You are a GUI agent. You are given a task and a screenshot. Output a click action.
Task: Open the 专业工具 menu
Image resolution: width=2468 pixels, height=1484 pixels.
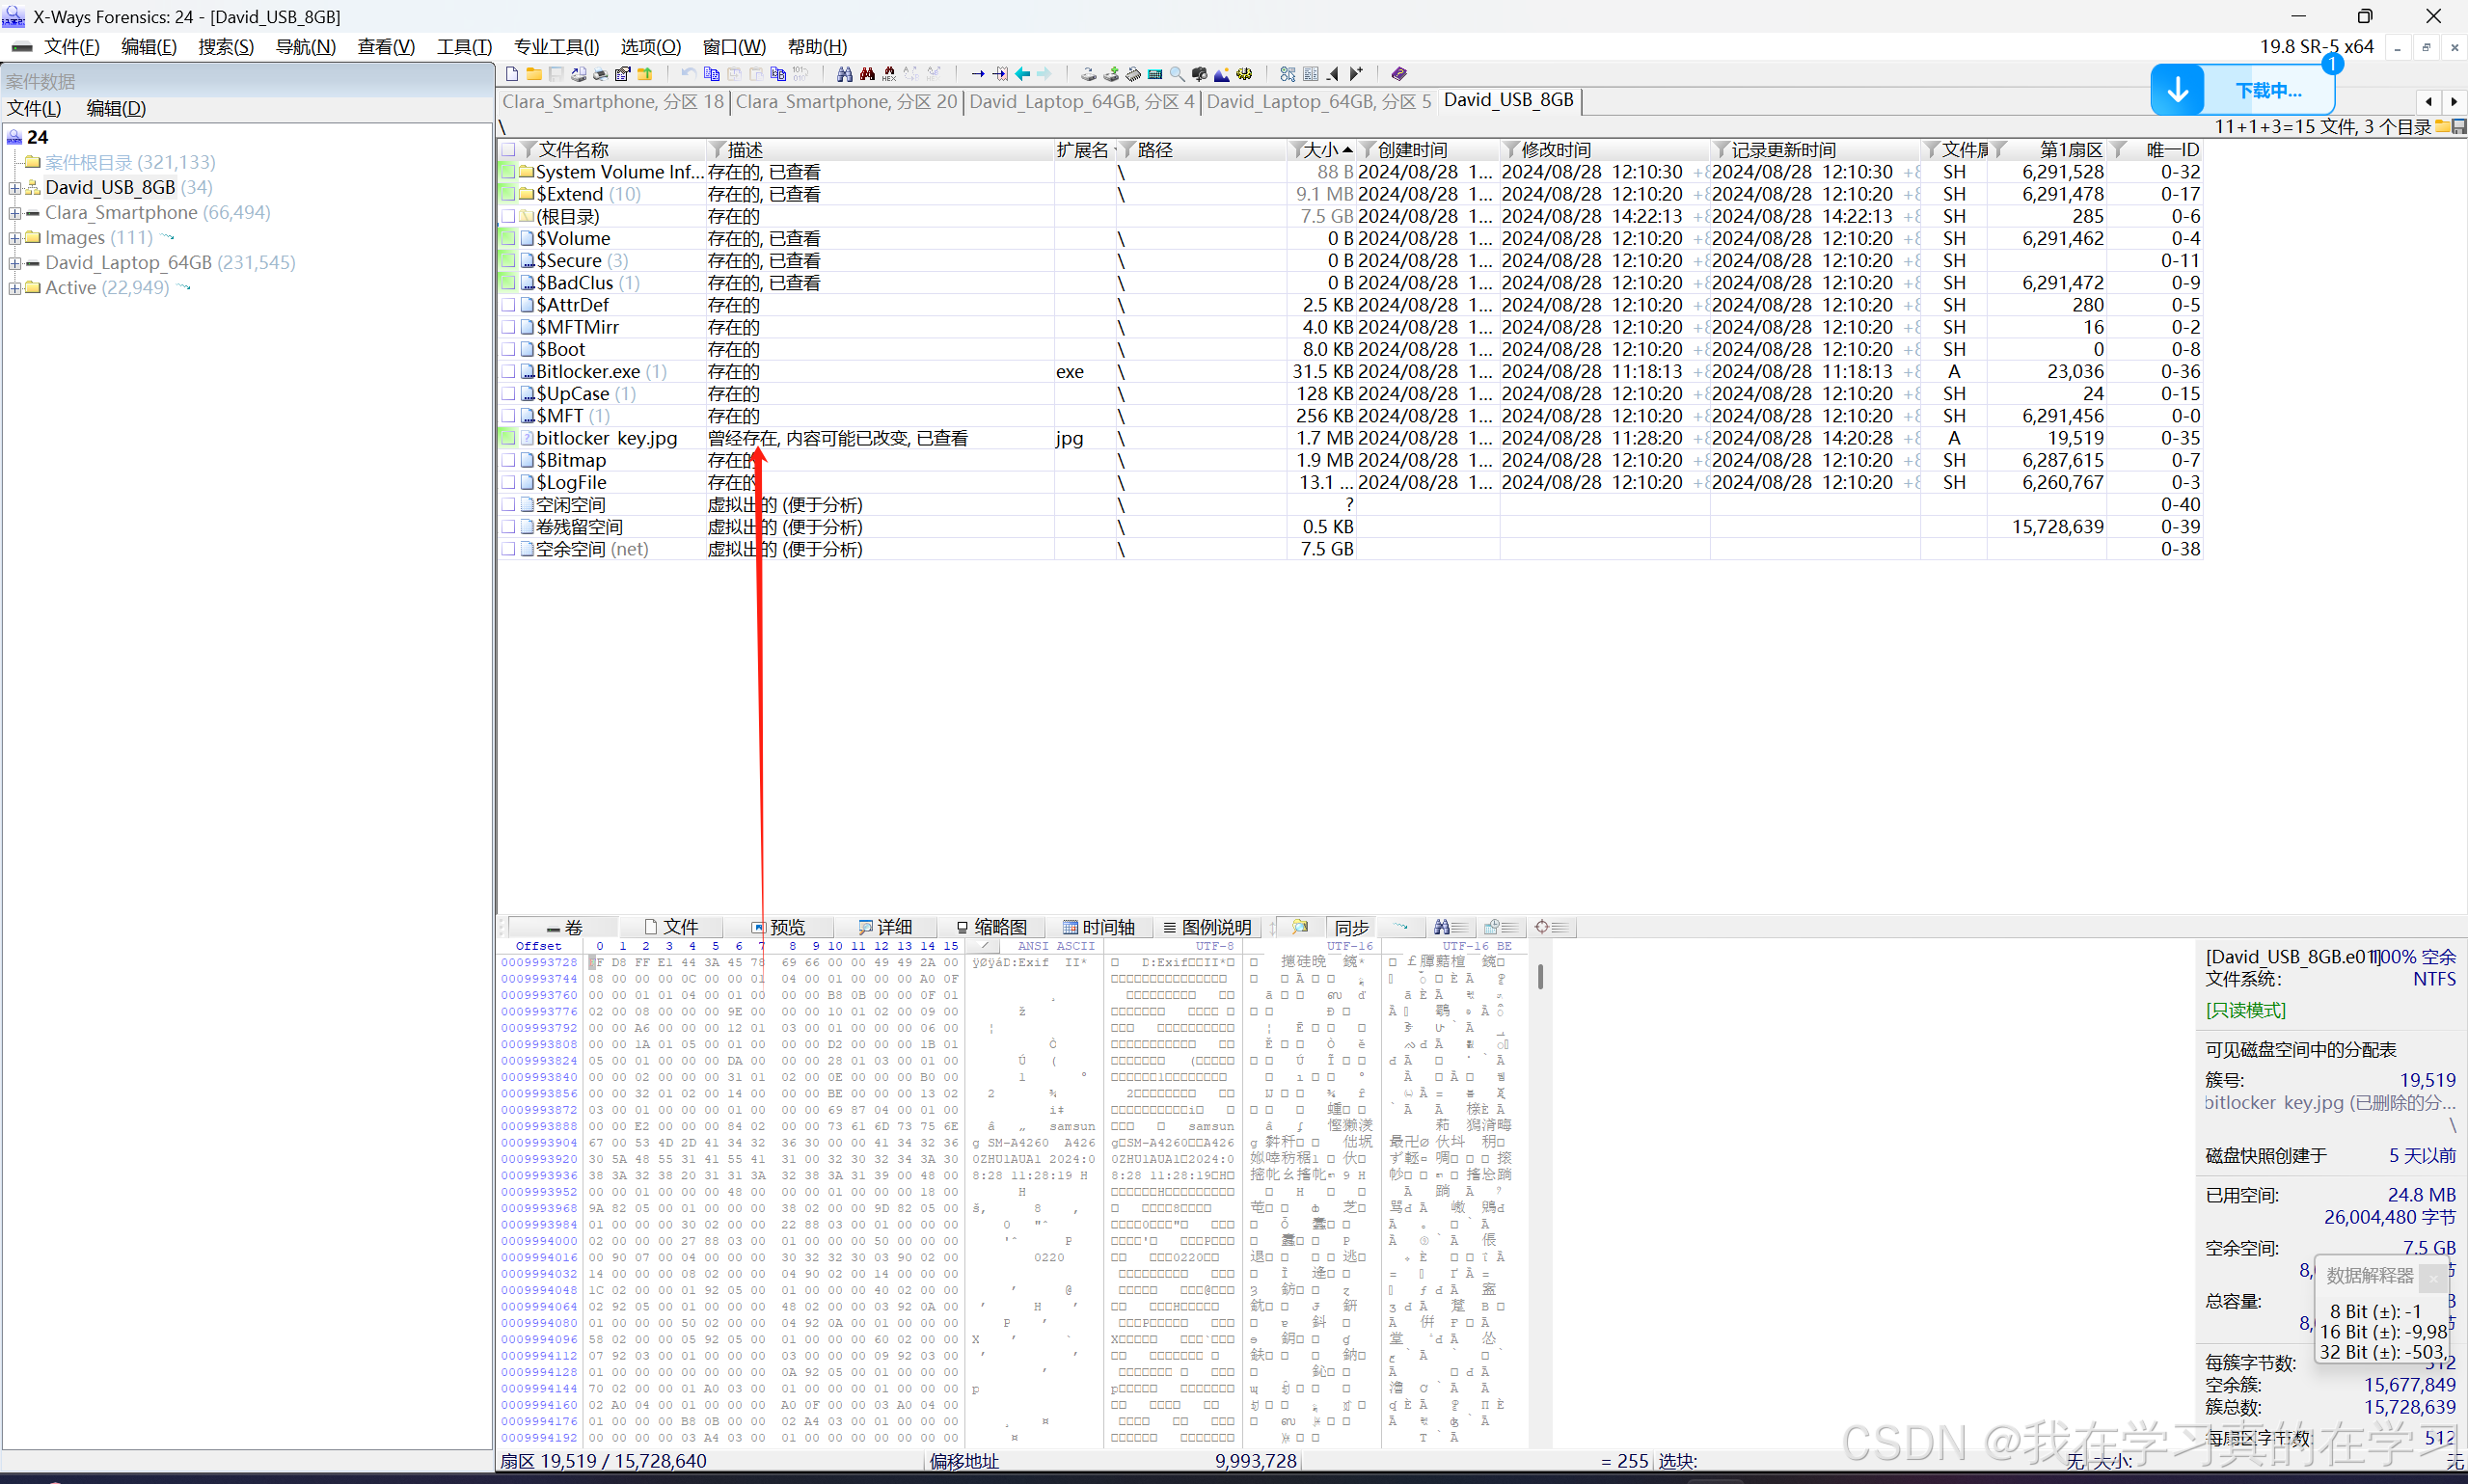555,47
